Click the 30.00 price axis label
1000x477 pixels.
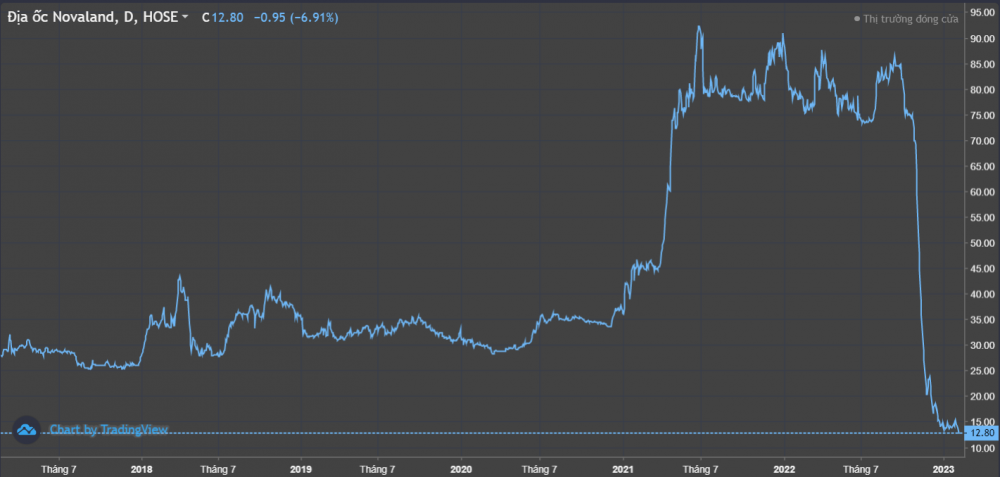pos(982,345)
